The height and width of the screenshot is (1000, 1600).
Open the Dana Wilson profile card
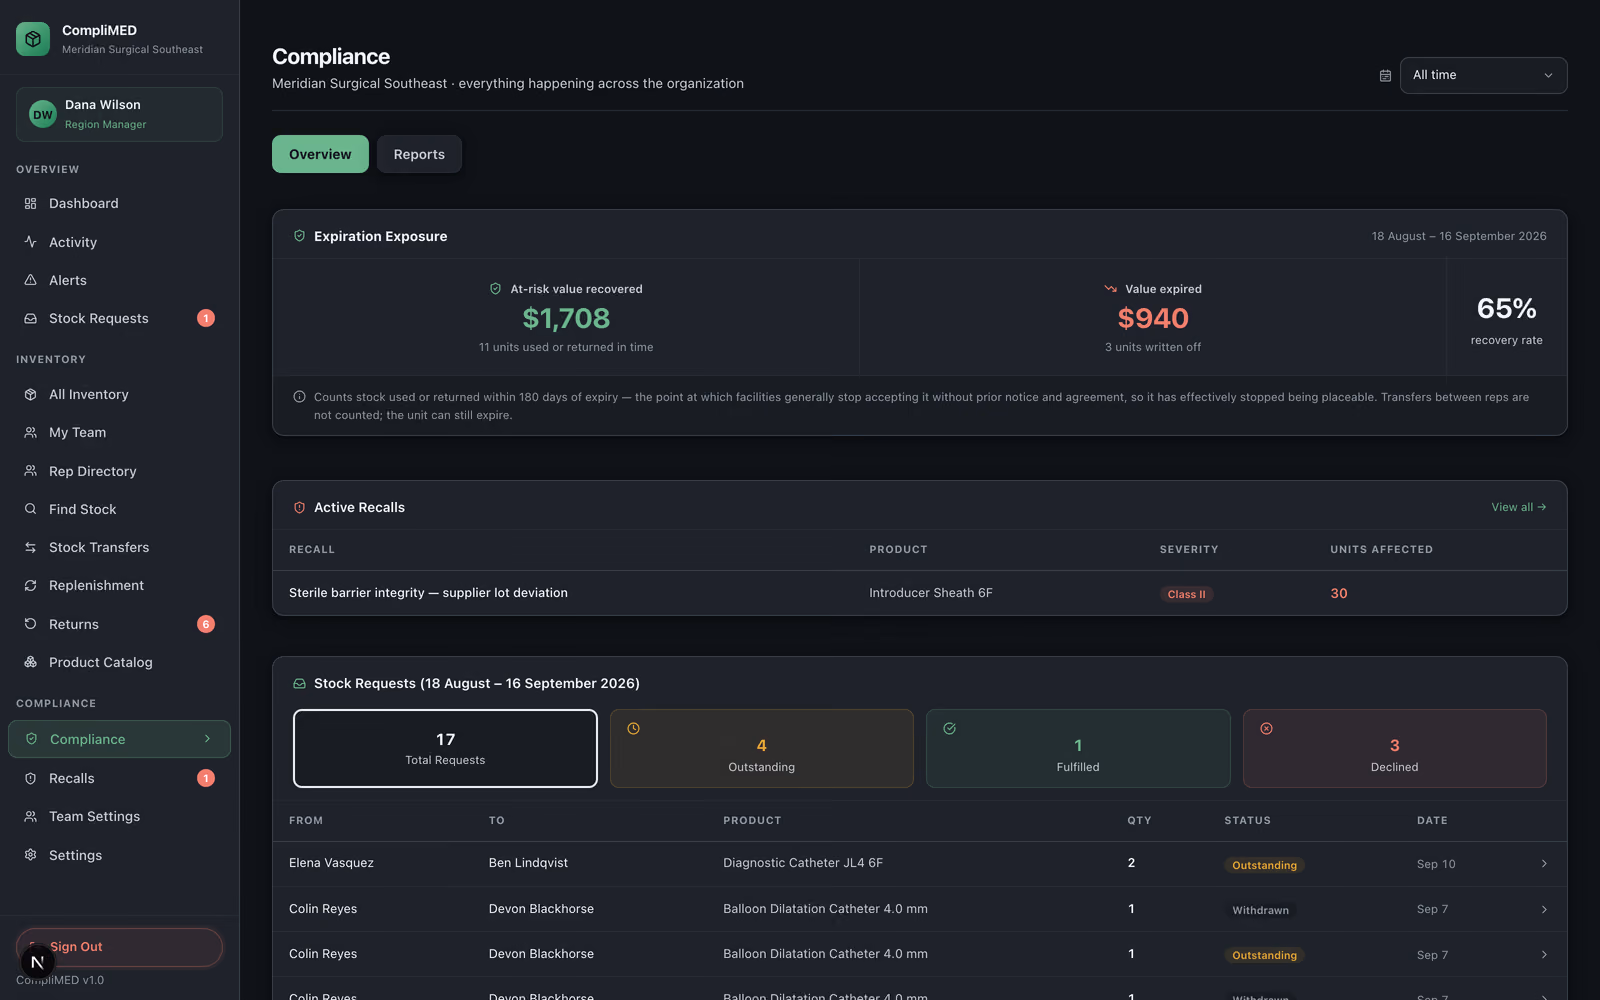[119, 114]
